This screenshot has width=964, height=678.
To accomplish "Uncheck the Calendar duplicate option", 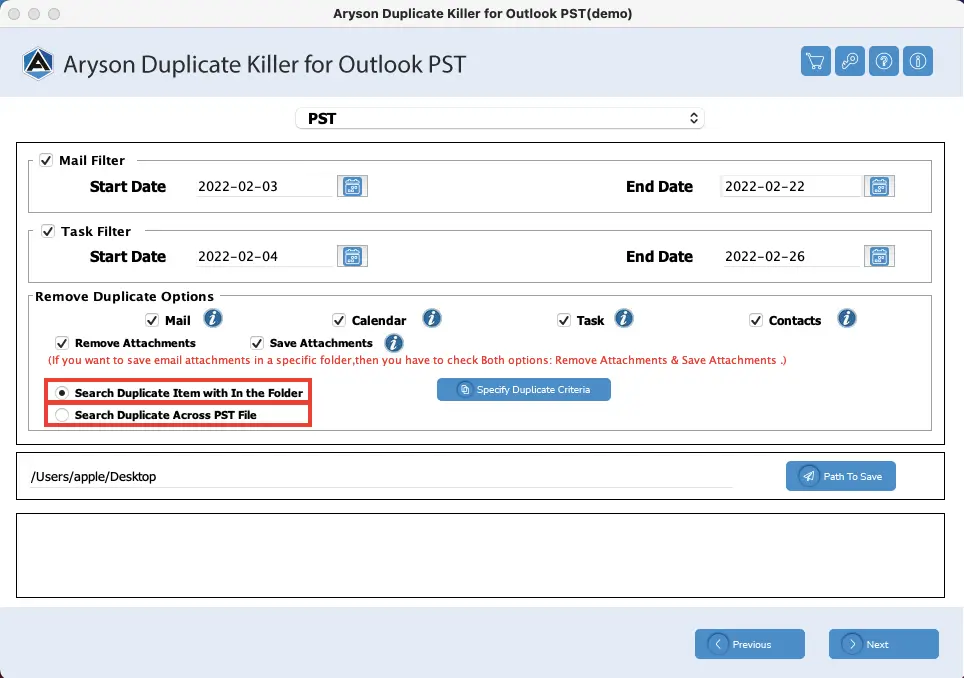I will coord(339,320).
